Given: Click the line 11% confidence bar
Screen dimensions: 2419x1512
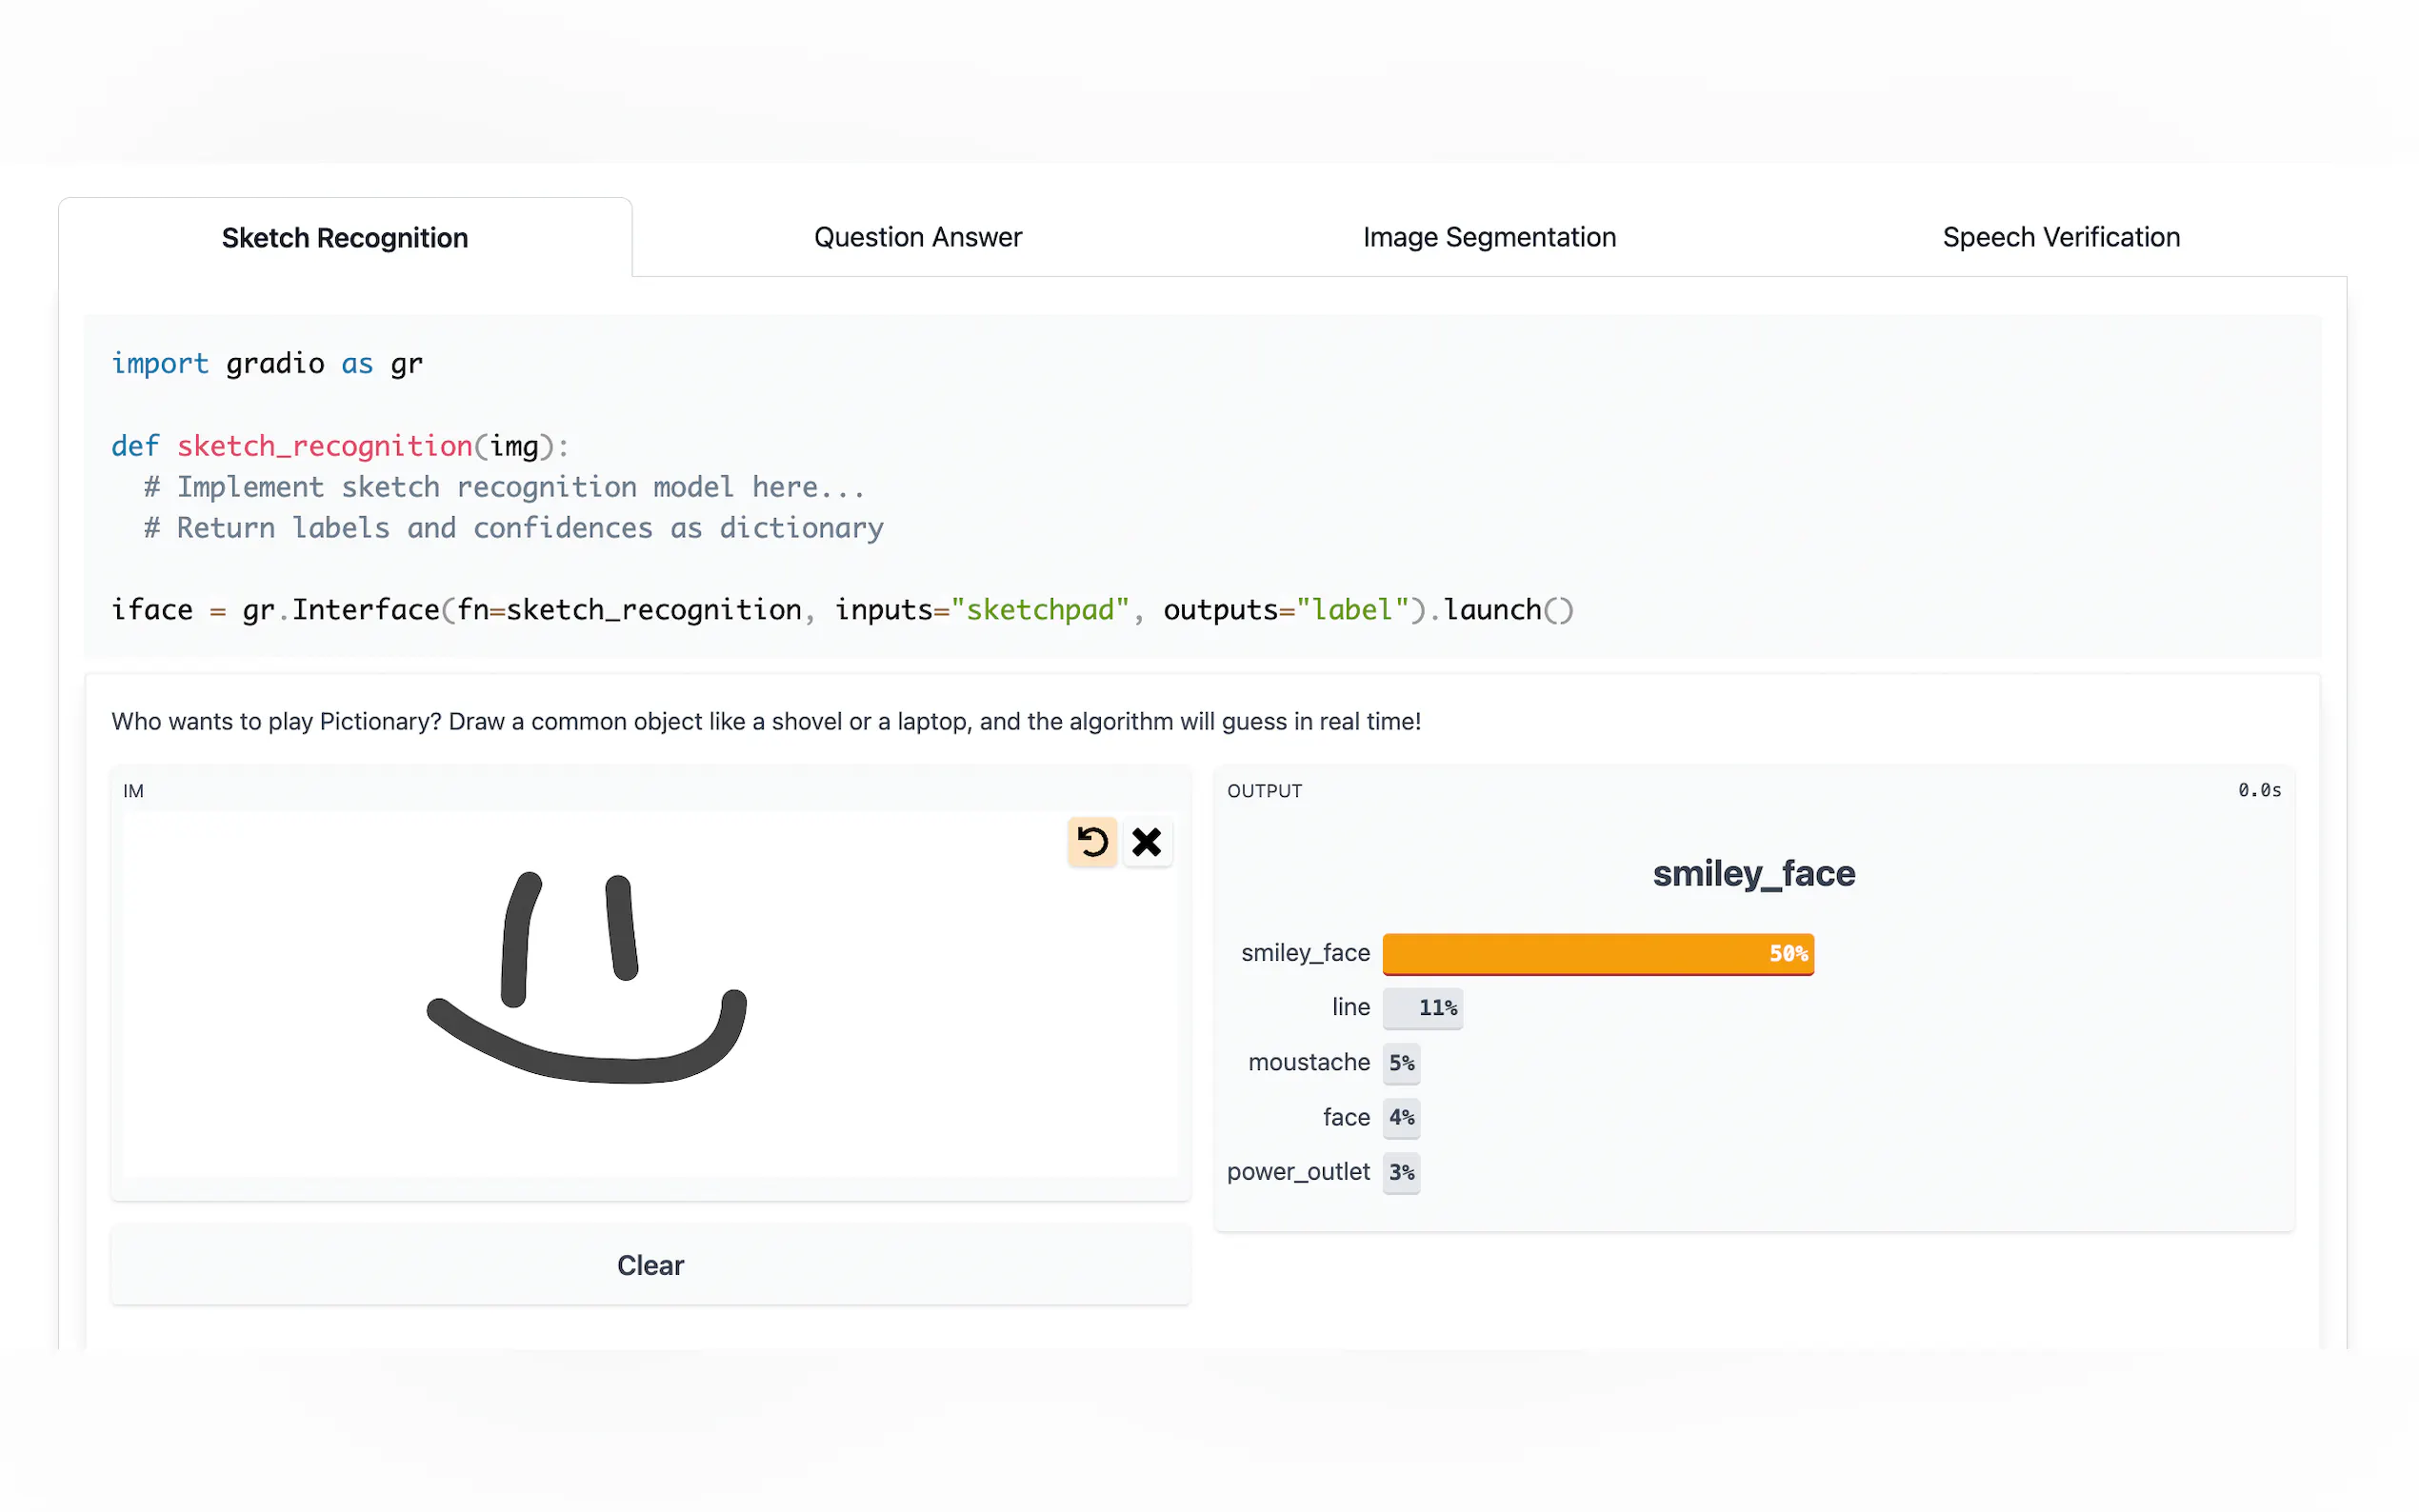Looking at the screenshot, I should click(1421, 1008).
